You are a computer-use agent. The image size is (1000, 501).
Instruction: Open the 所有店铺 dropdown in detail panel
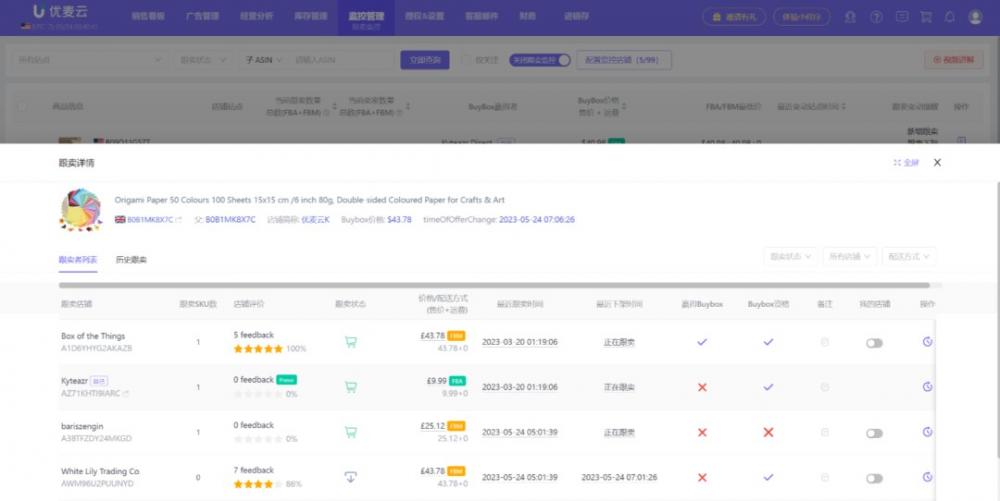(x=849, y=256)
